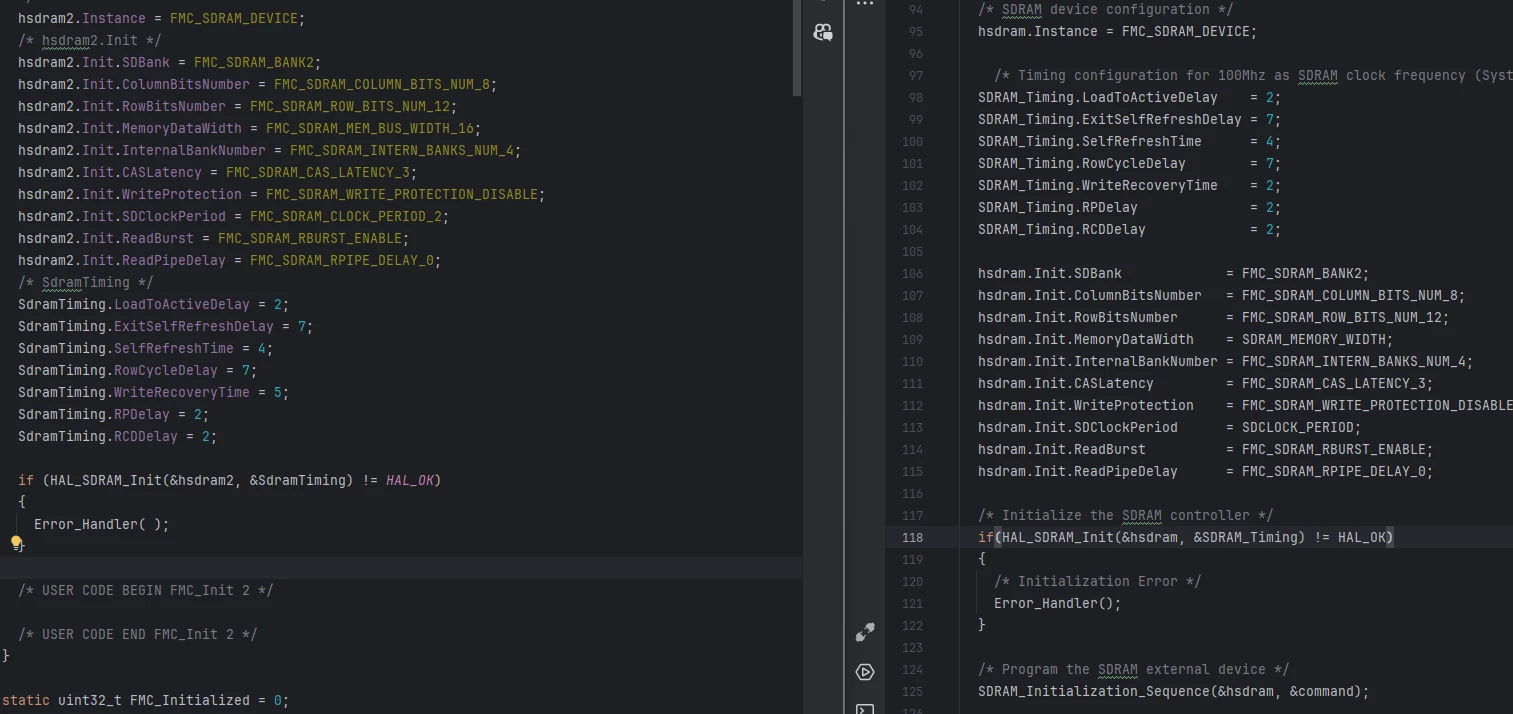Click SdramTiming.LoadToActiveDelay in left editor
This screenshot has height=714, width=1513.
(134, 304)
